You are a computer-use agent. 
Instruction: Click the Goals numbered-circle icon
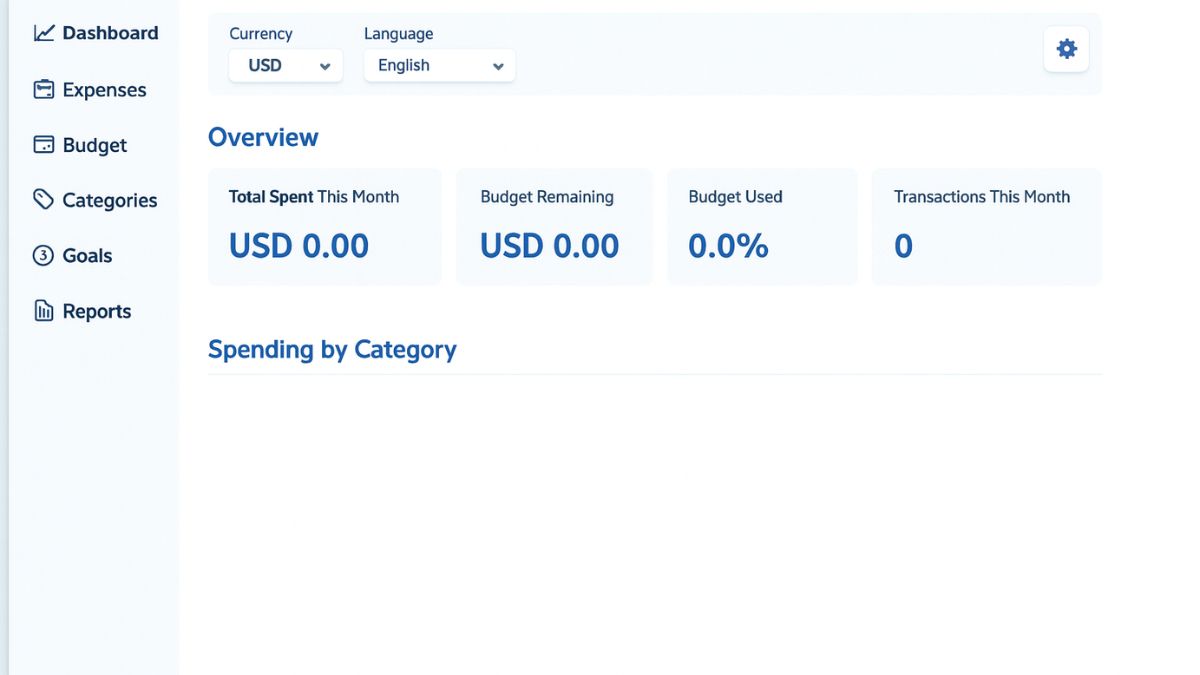point(43,255)
